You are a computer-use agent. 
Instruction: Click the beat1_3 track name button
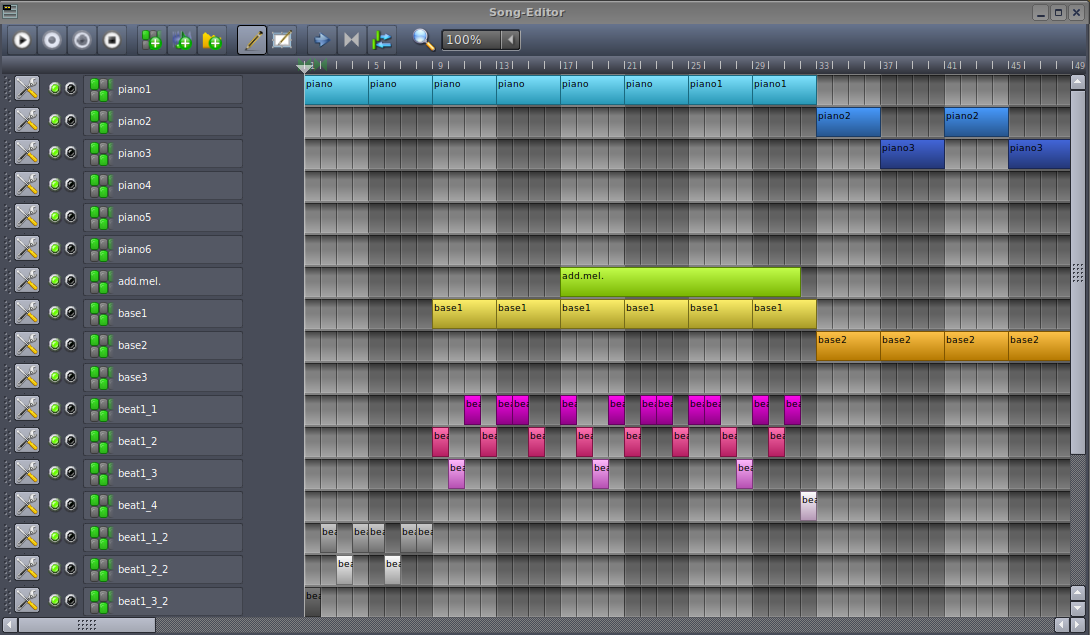[x=163, y=473]
